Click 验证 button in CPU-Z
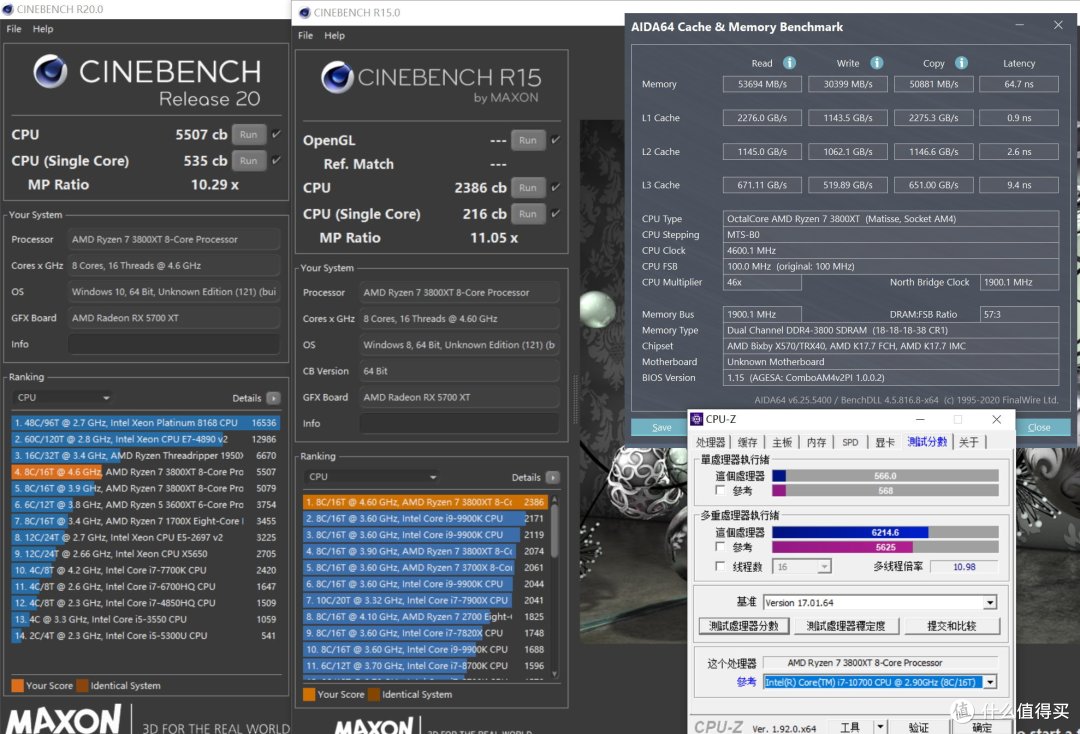This screenshot has height=734, width=1080. click(919, 727)
